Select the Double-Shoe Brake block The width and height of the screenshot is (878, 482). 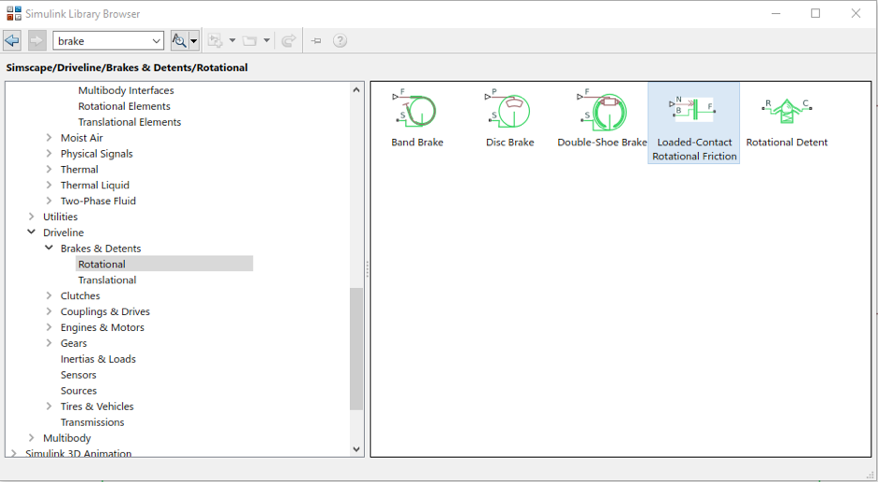[x=602, y=120]
